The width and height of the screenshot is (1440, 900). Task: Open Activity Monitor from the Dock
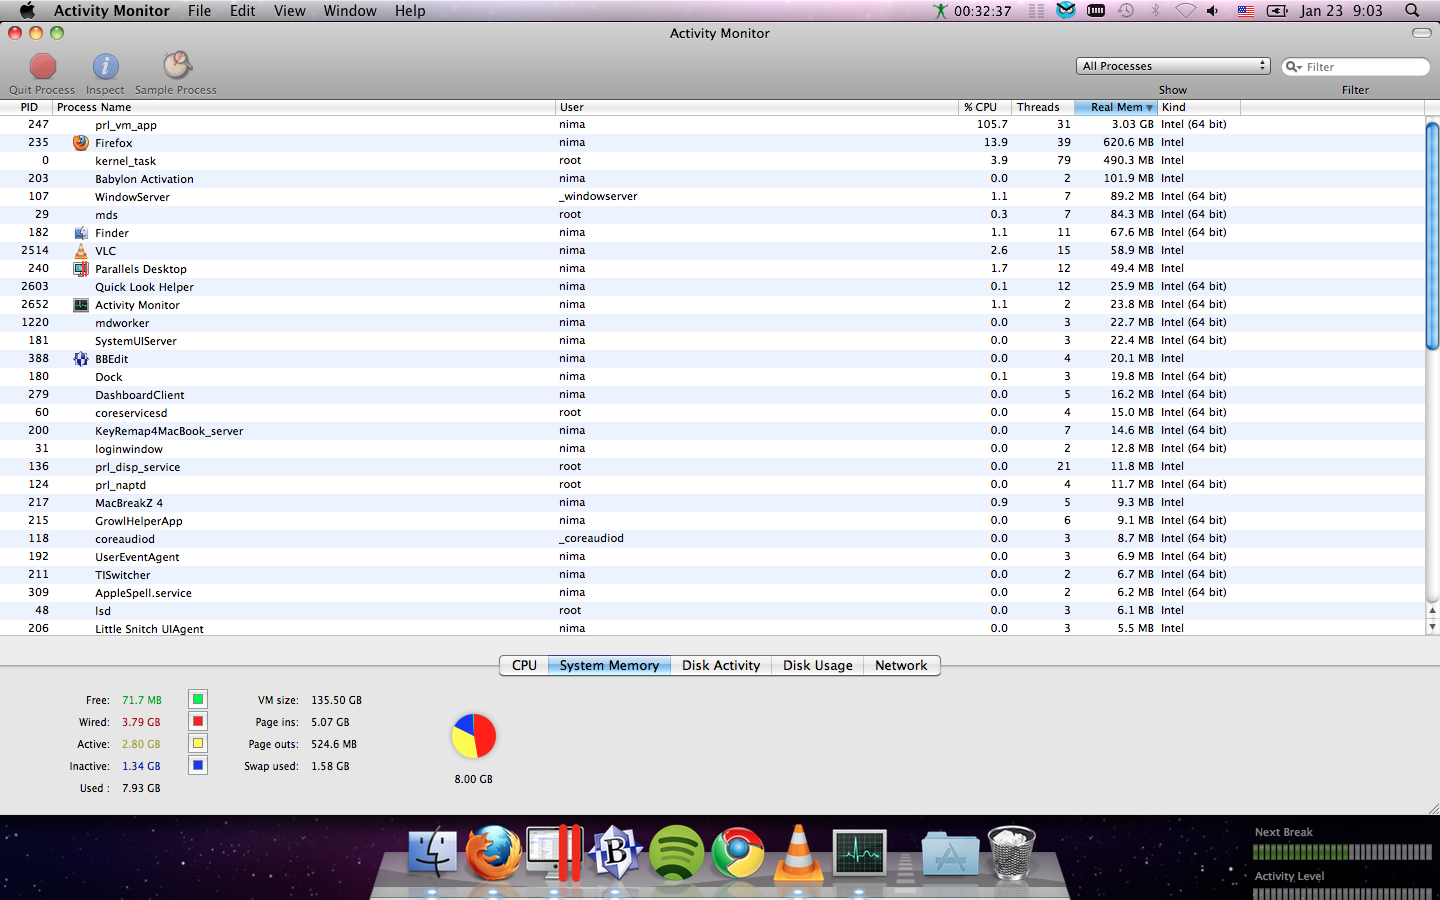[860, 853]
